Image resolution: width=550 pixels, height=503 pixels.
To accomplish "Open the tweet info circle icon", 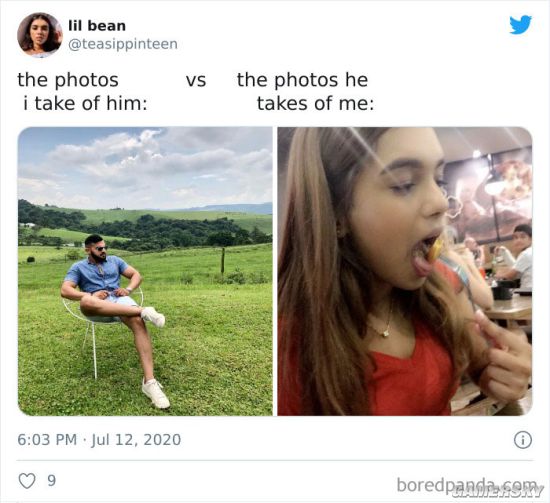I will pos(523,440).
